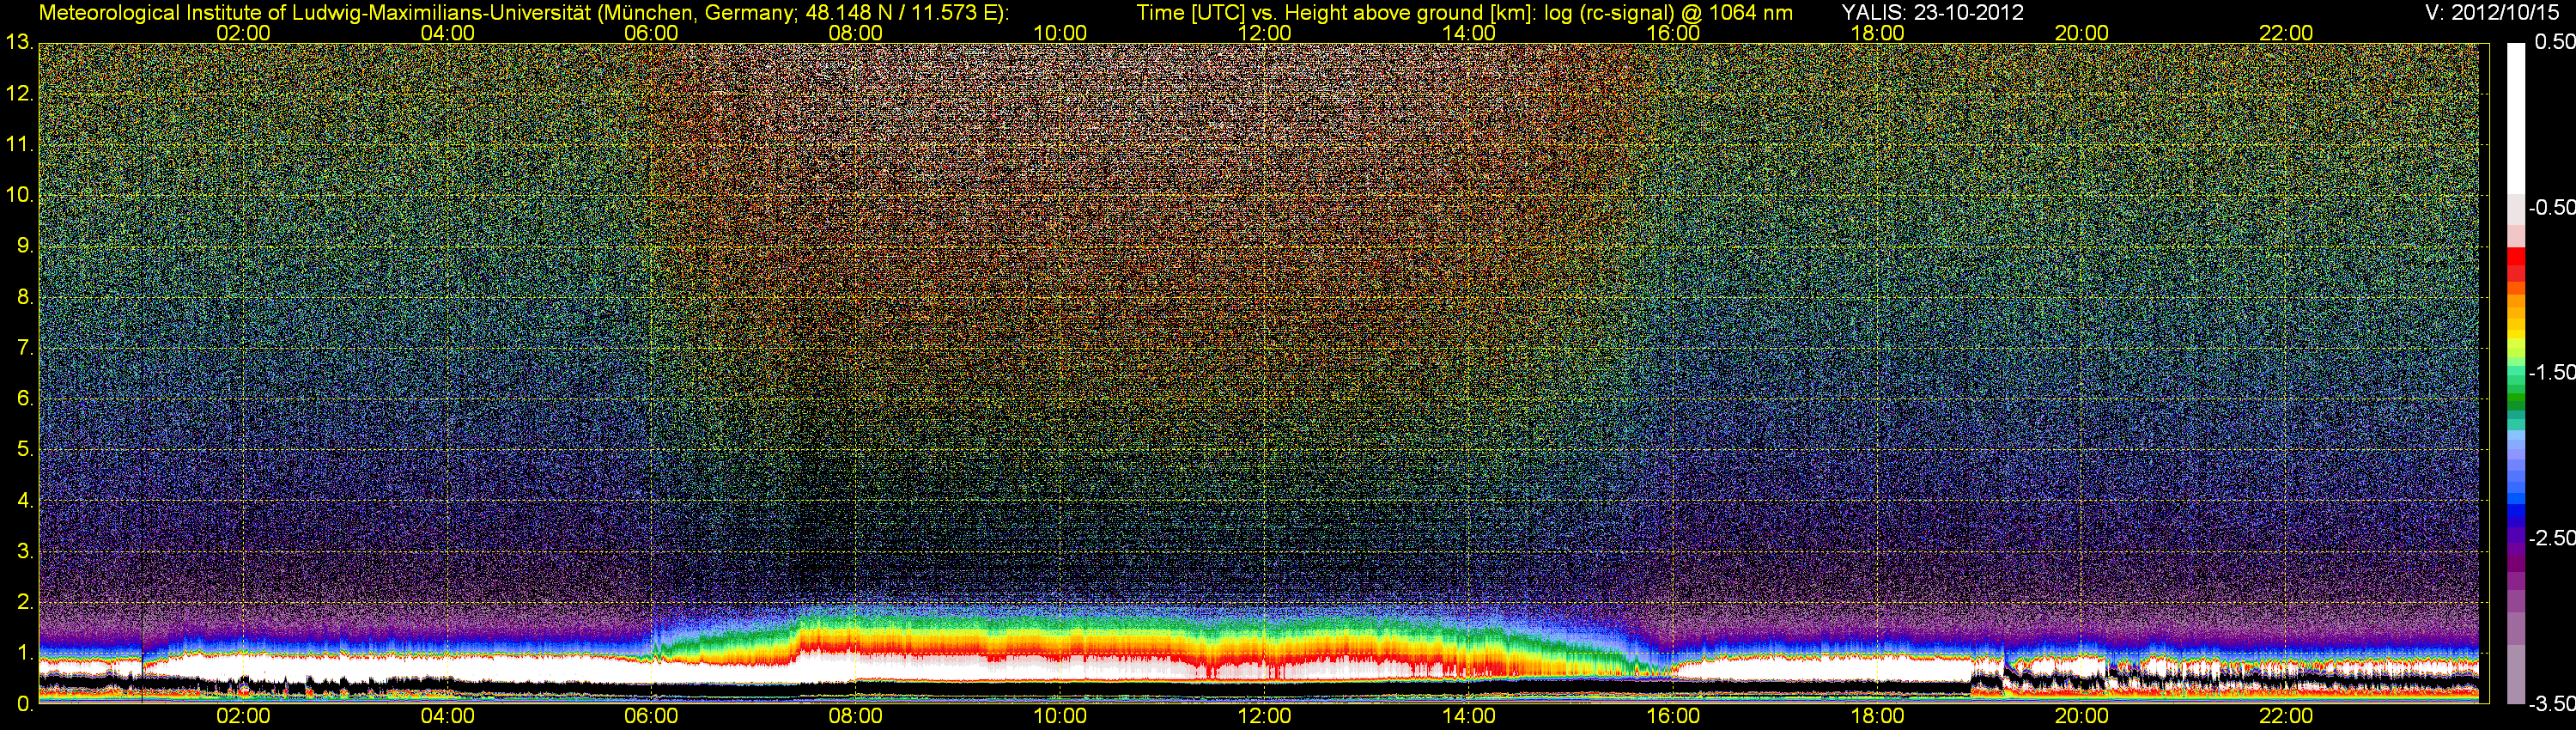Select the 16:00 tick on the bottom time axis
The image size is (2576, 730).
click(1673, 716)
